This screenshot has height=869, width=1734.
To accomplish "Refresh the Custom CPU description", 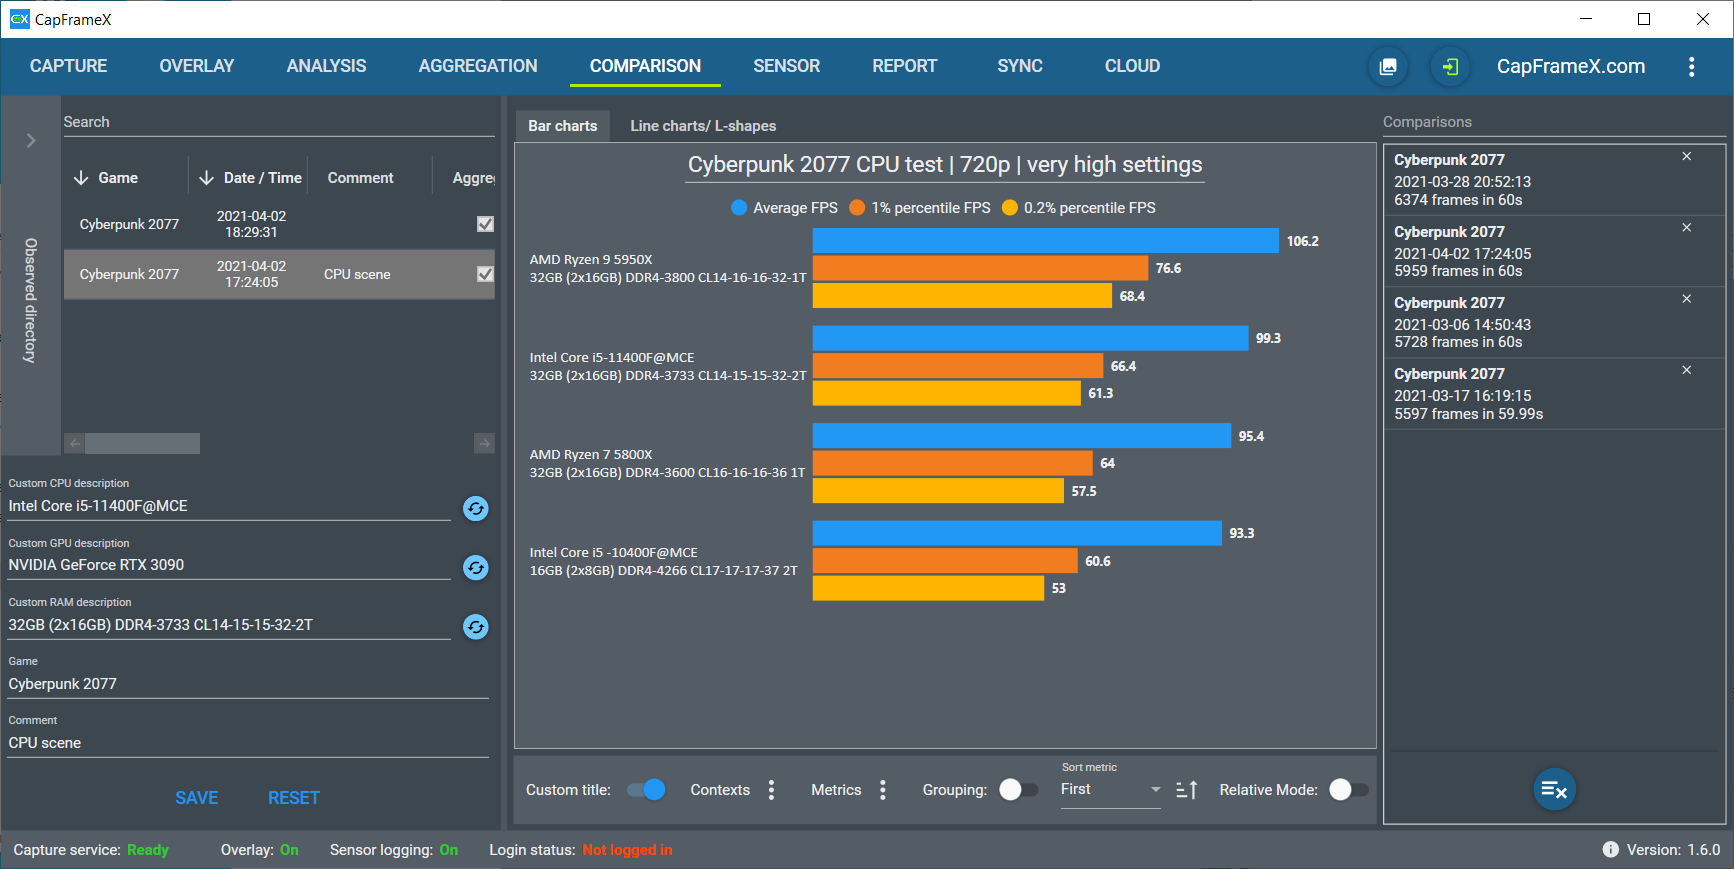I will pos(476,509).
